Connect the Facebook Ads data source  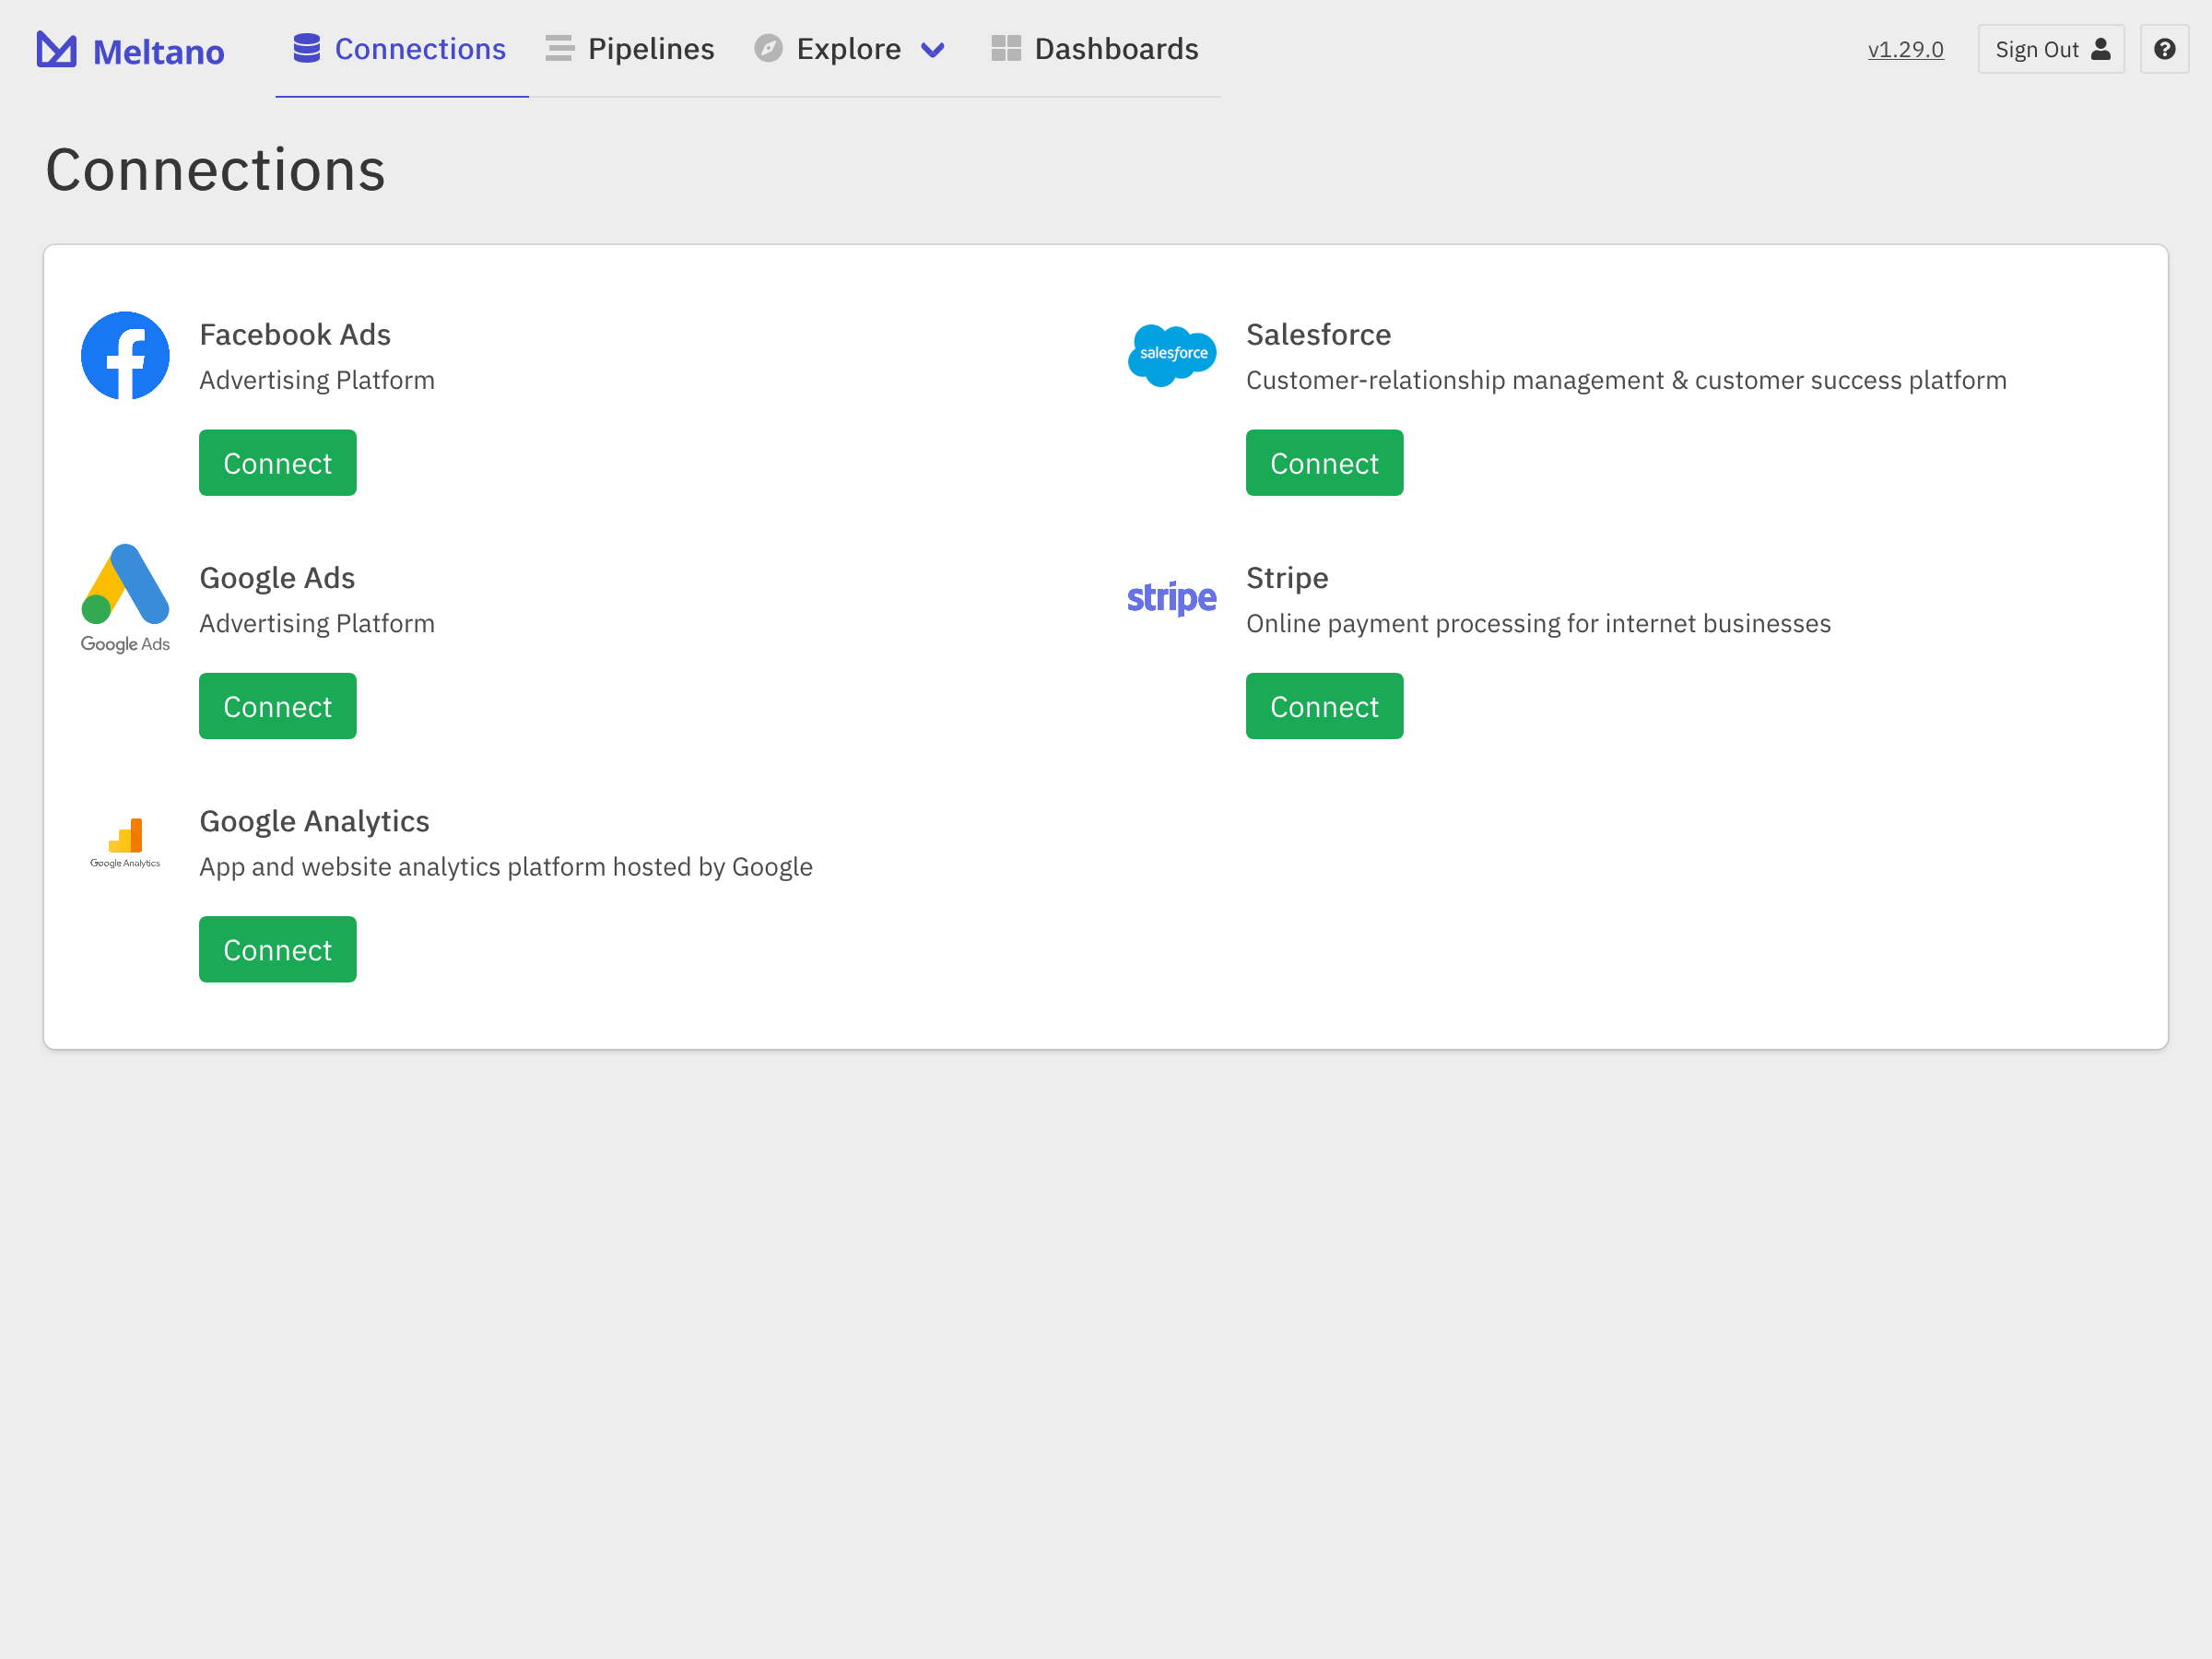277,463
